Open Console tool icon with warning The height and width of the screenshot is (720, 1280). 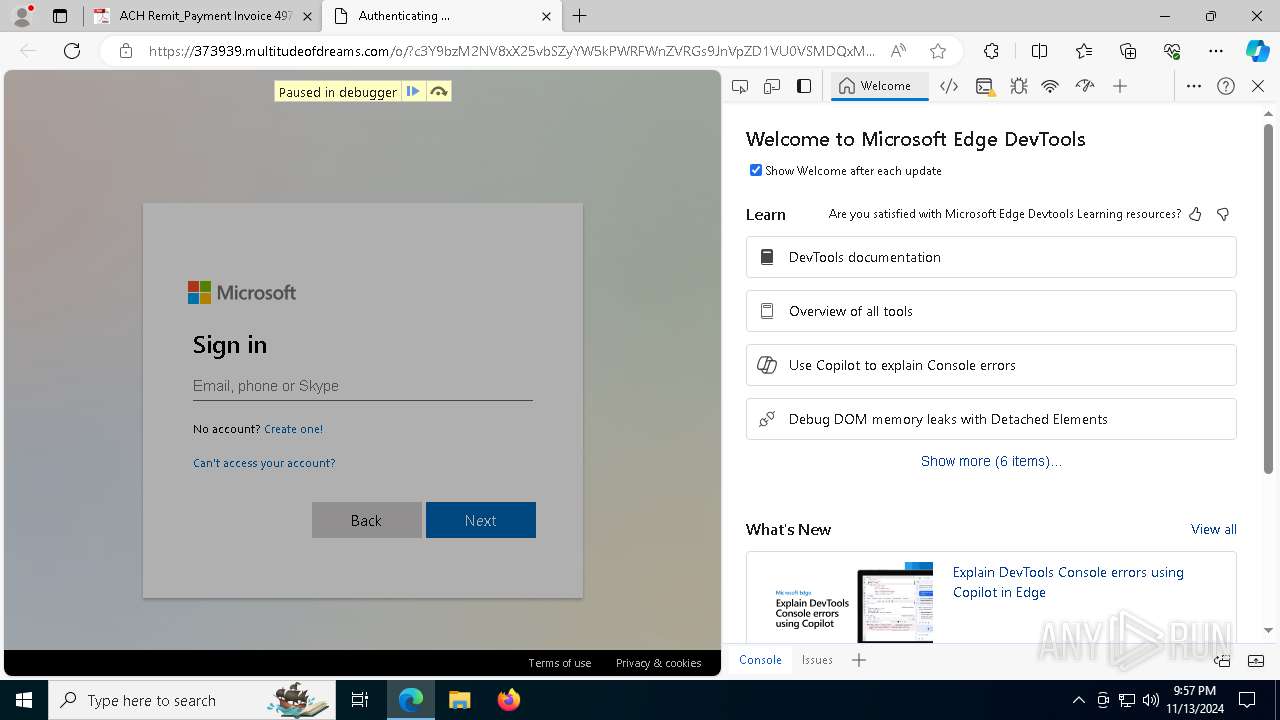pos(985,86)
